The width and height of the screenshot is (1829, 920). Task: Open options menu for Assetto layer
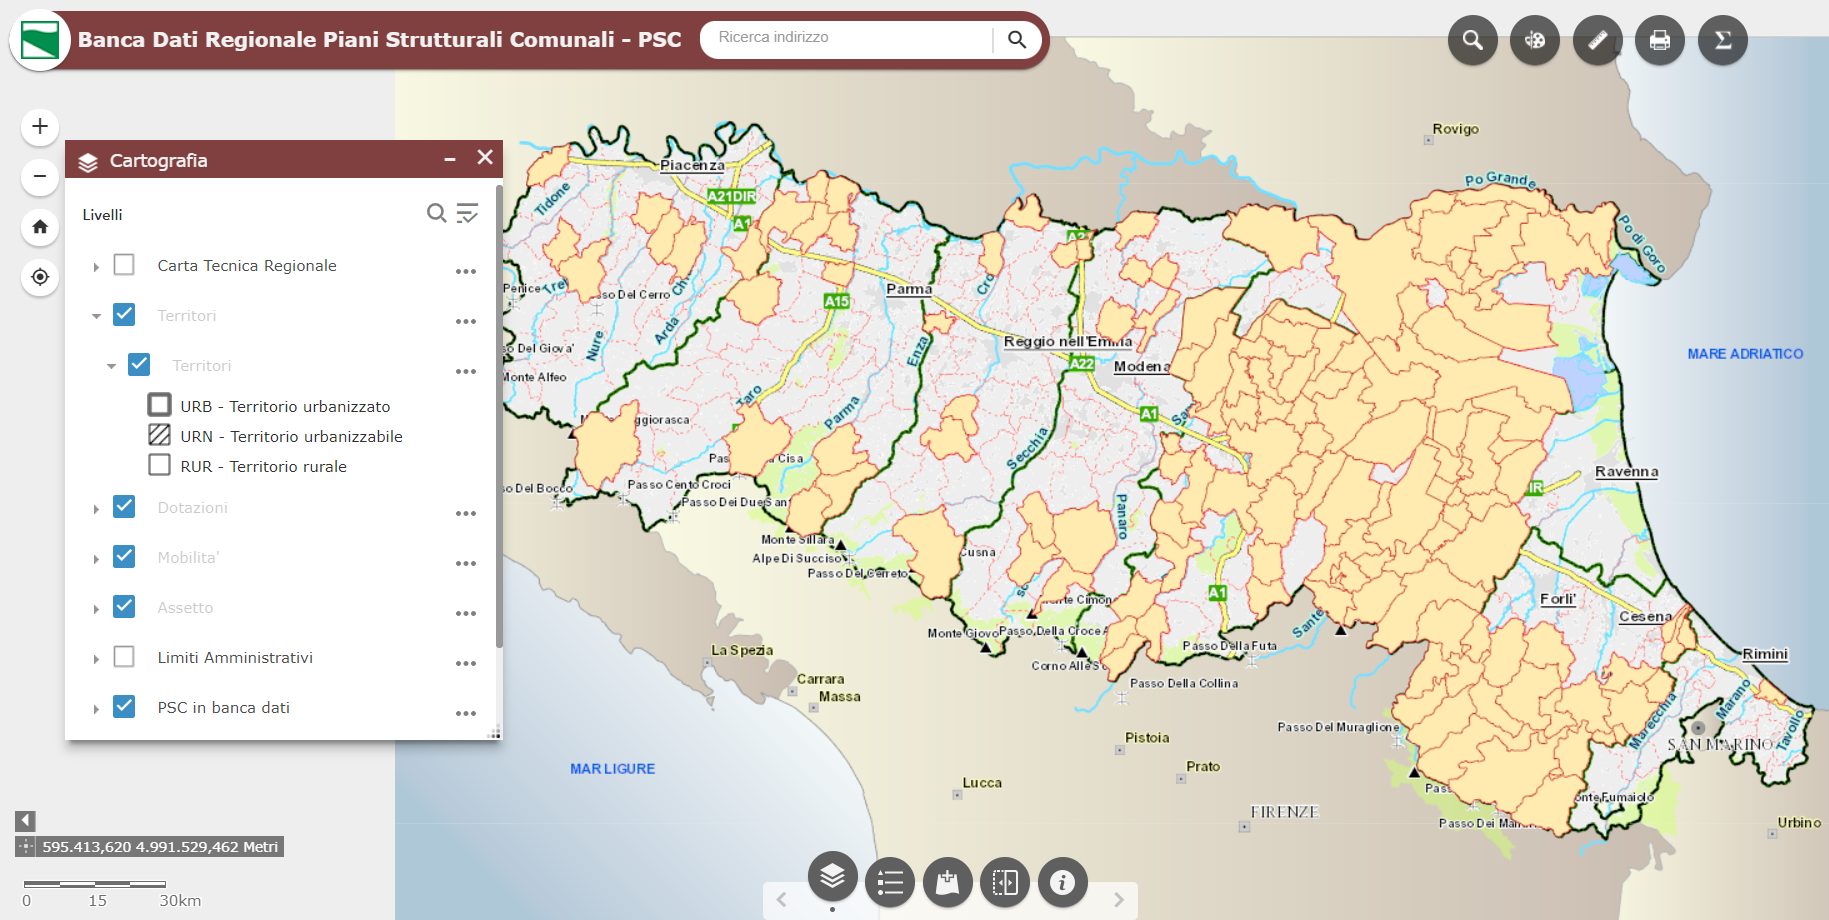[x=466, y=613]
